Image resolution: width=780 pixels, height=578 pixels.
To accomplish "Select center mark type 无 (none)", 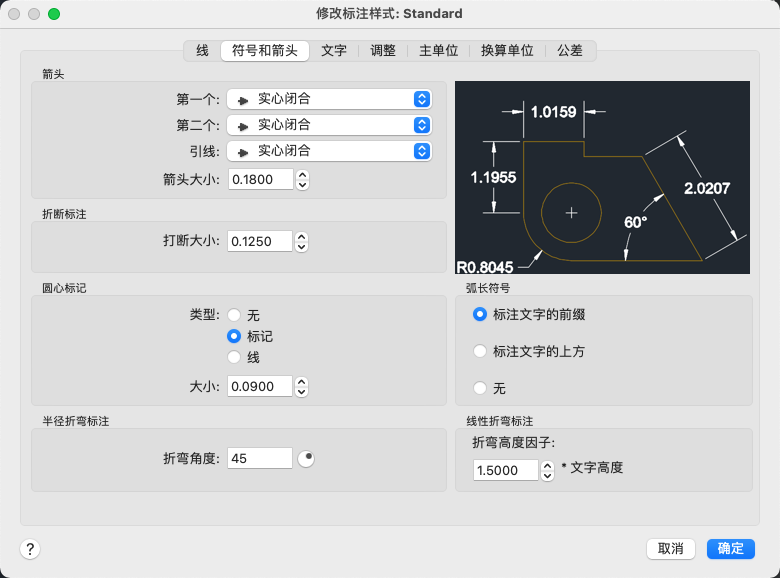I will click(234, 315).
